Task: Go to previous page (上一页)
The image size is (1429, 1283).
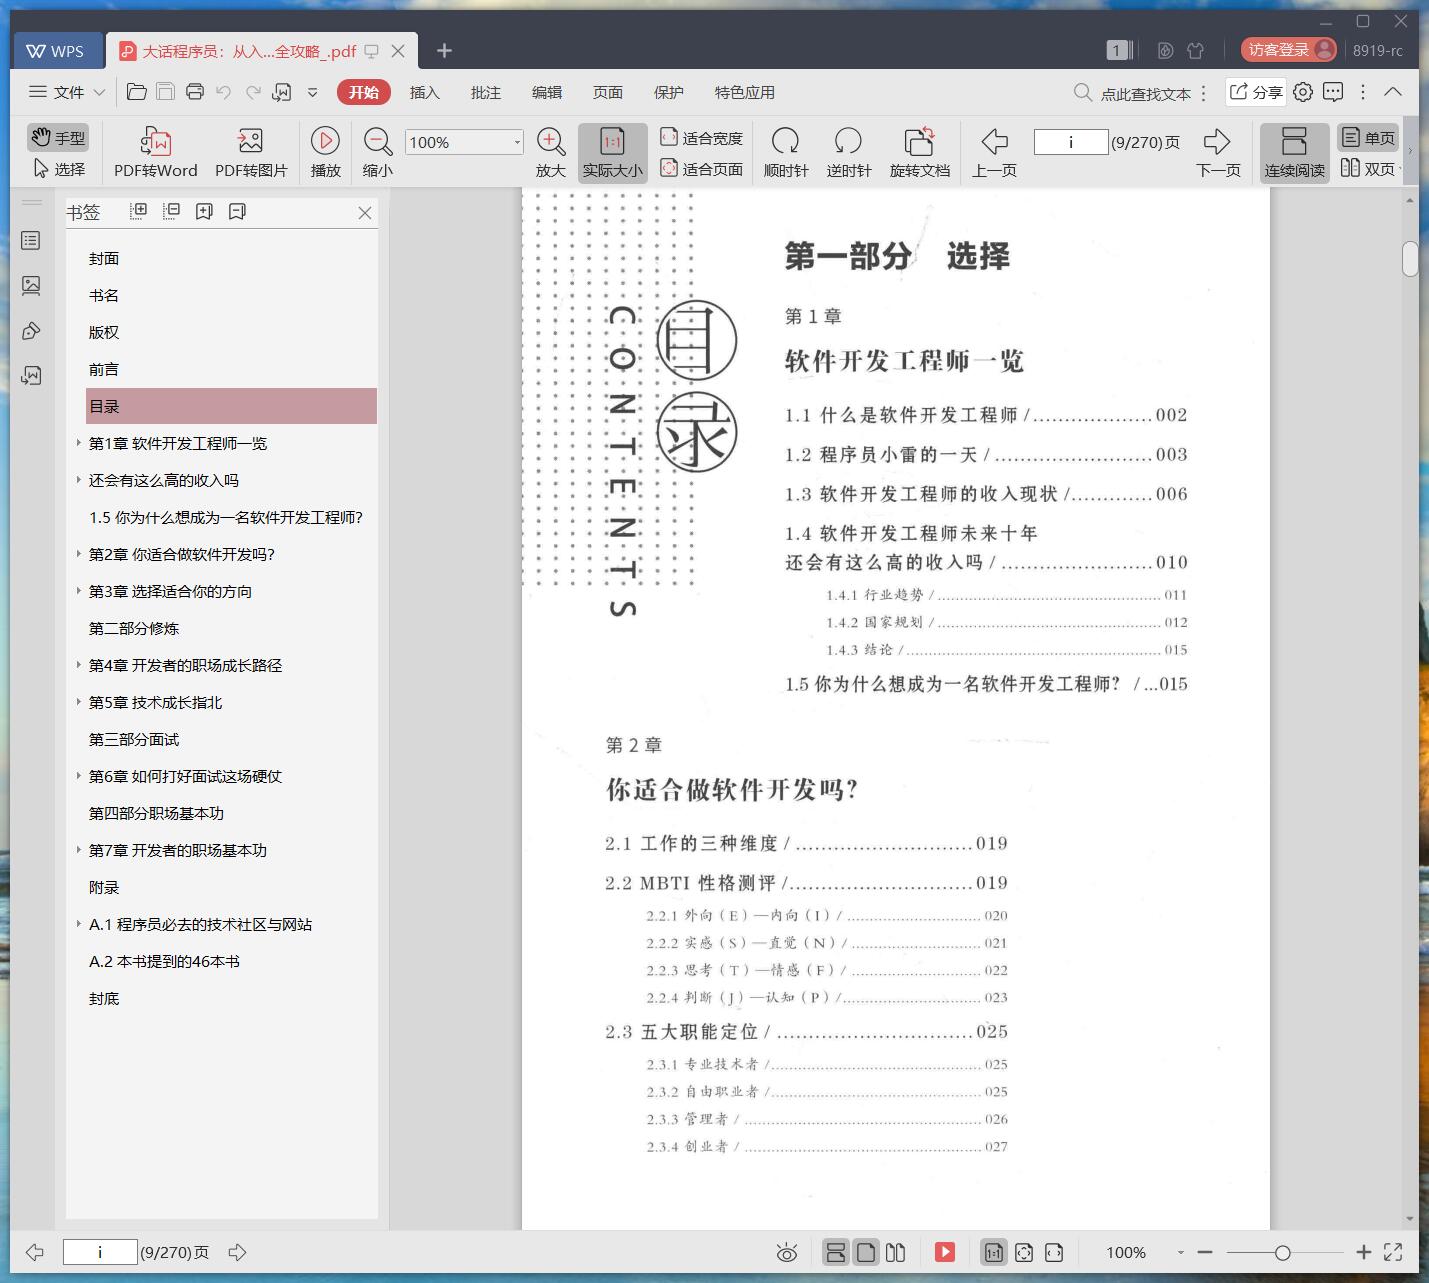Action: (994, 153)
